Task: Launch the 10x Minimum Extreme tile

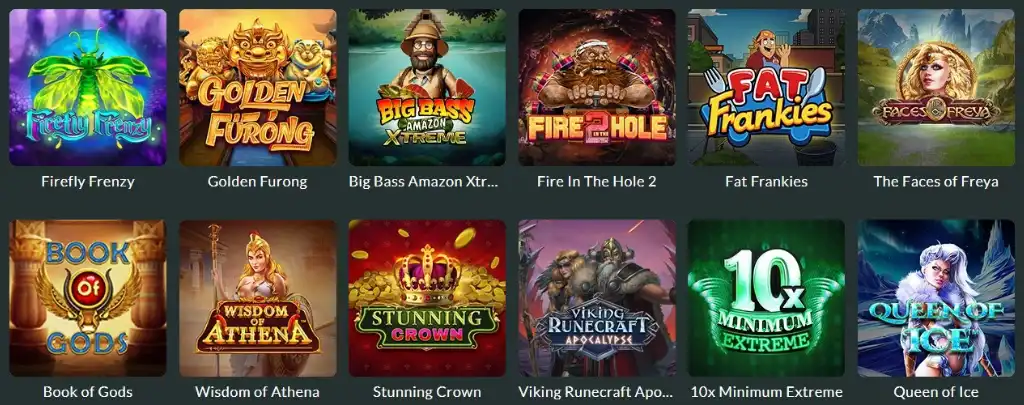Action: point(767,298)
